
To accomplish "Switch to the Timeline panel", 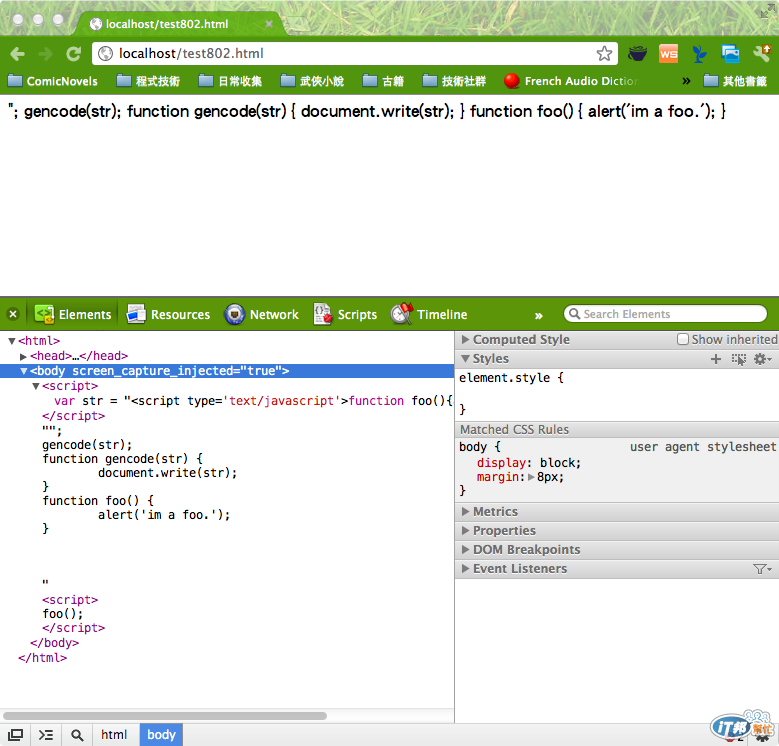I will pos(429,314).
